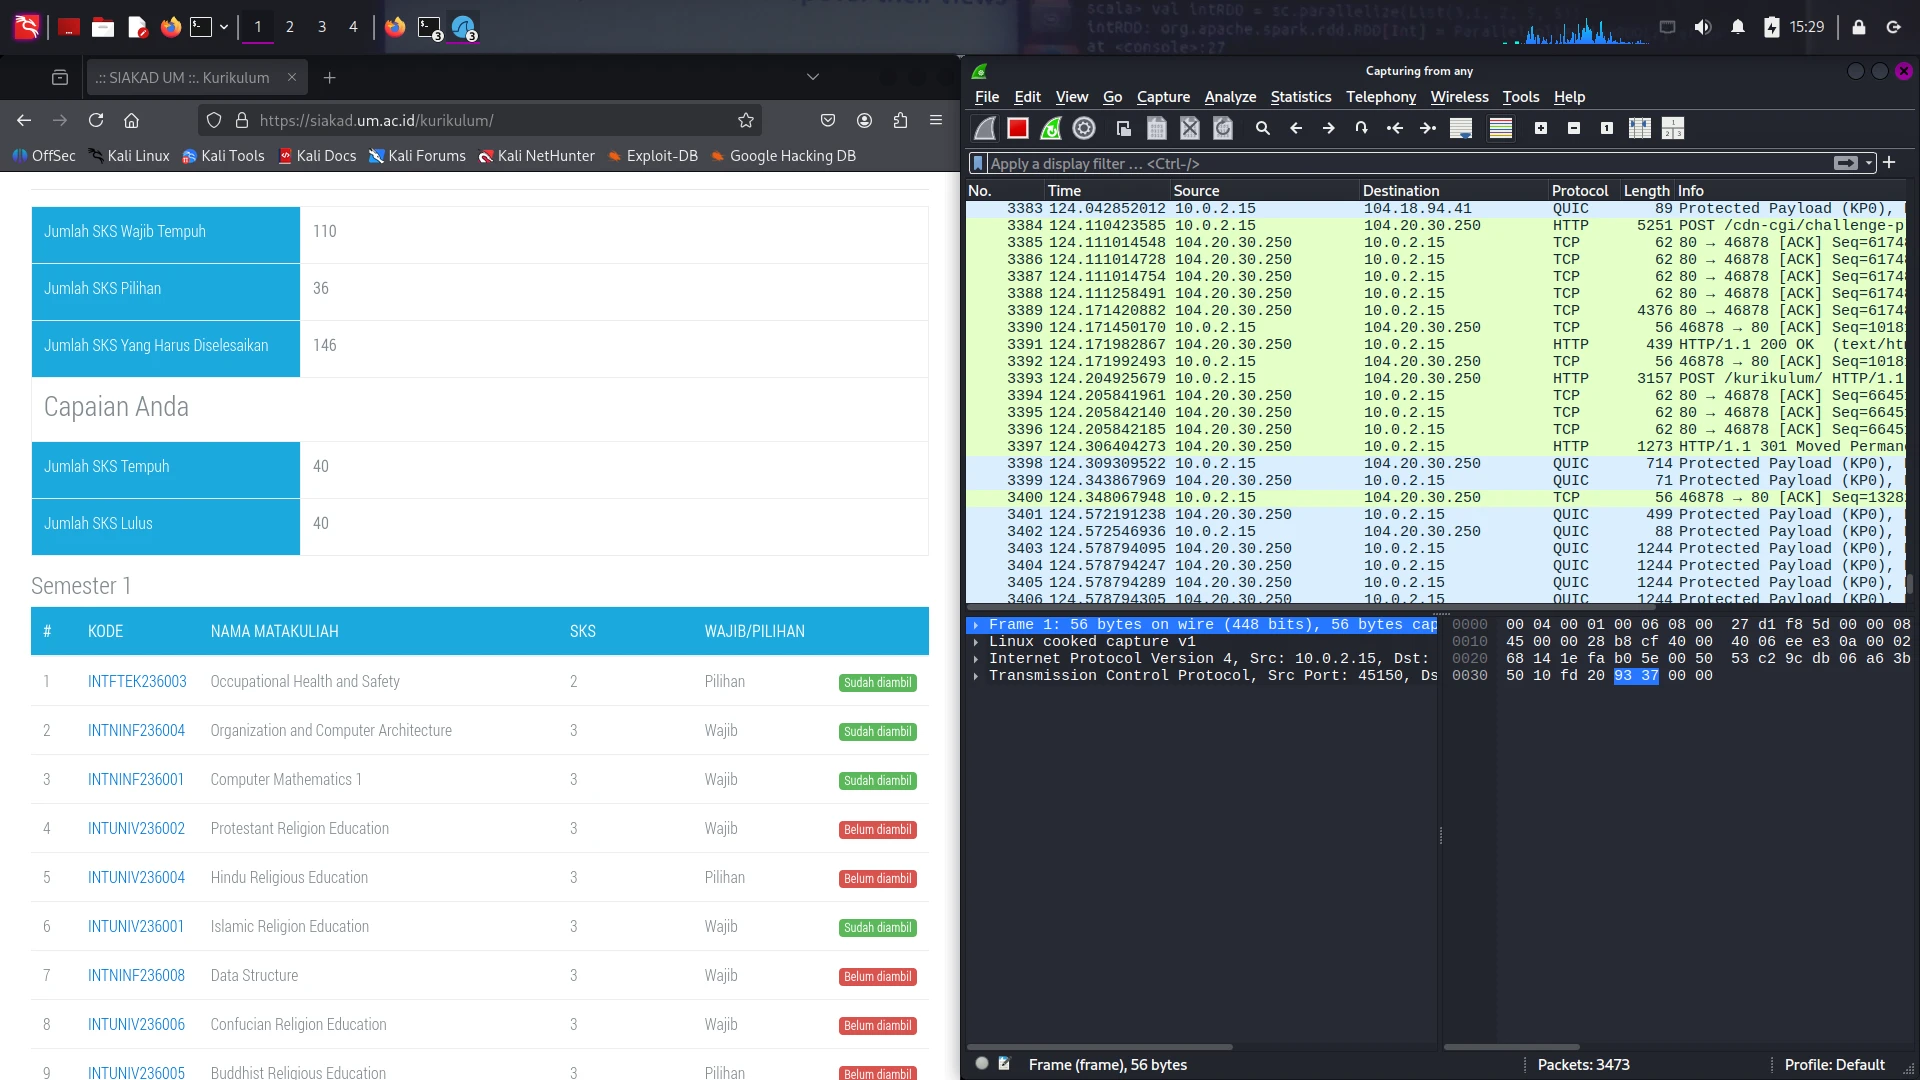Open the Statistics menu

click(x=1300, y=97)
